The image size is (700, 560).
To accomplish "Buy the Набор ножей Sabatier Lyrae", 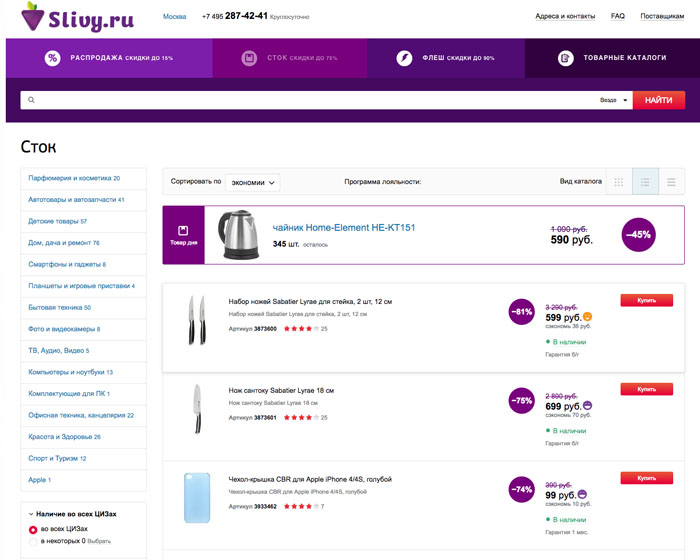I will coord(646,301).
